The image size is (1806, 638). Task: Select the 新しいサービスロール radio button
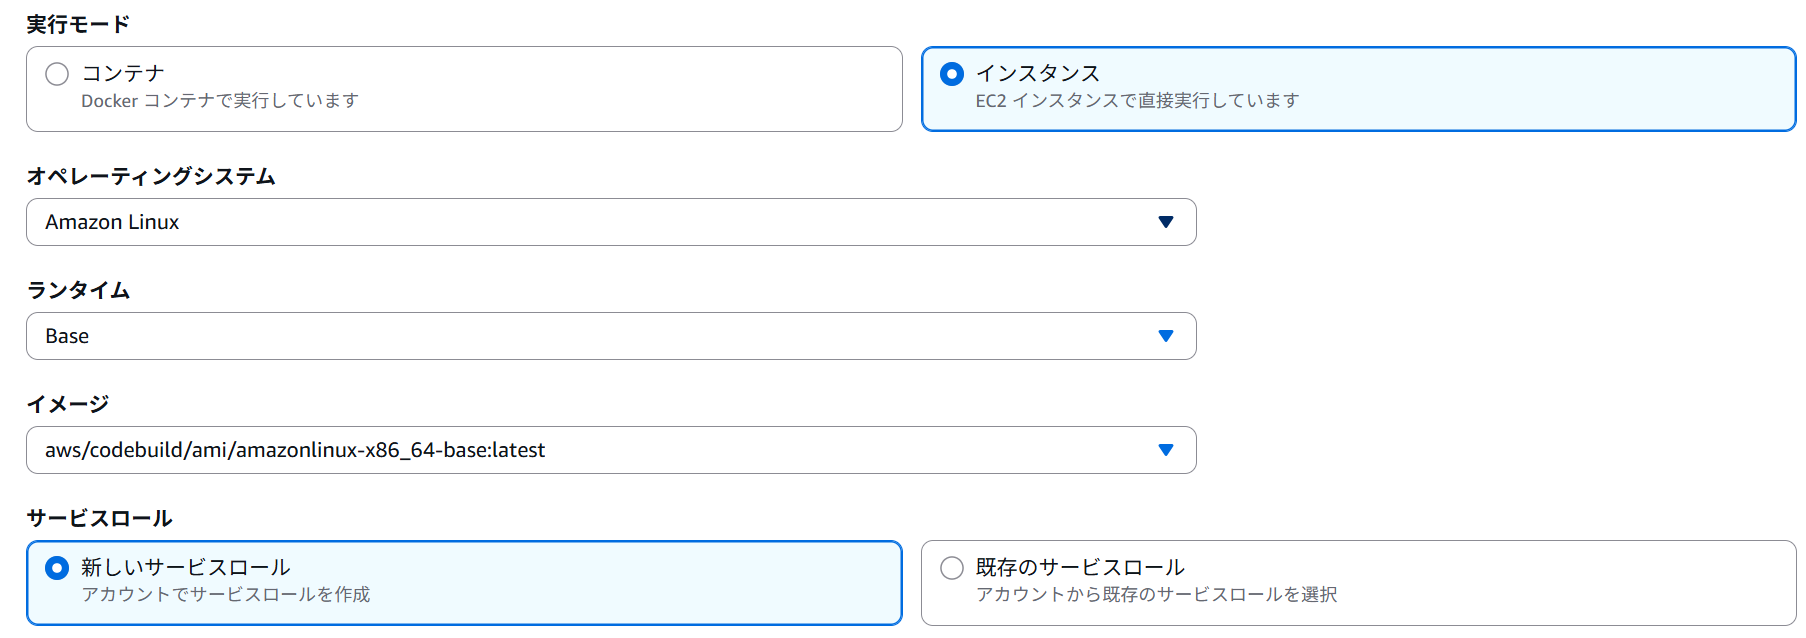click(x=57, y=568)
